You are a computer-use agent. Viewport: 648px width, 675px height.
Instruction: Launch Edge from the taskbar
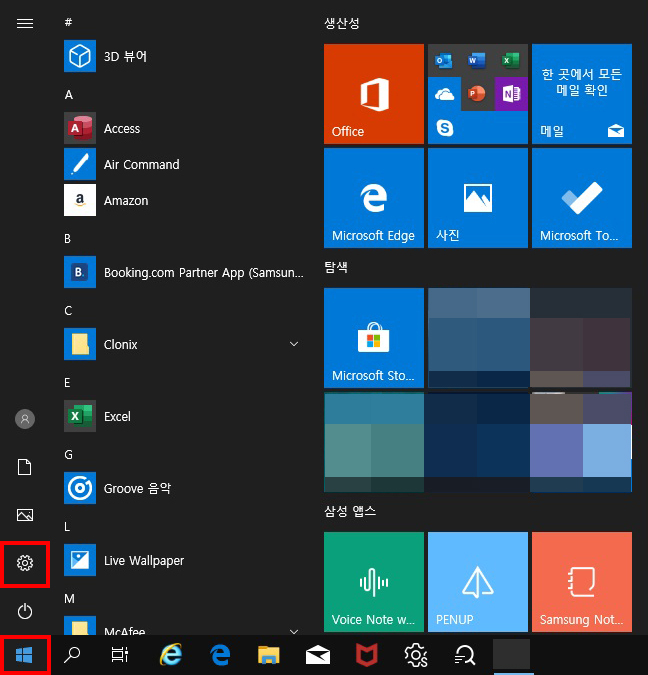pyautogui.click(x=220, y=655)
